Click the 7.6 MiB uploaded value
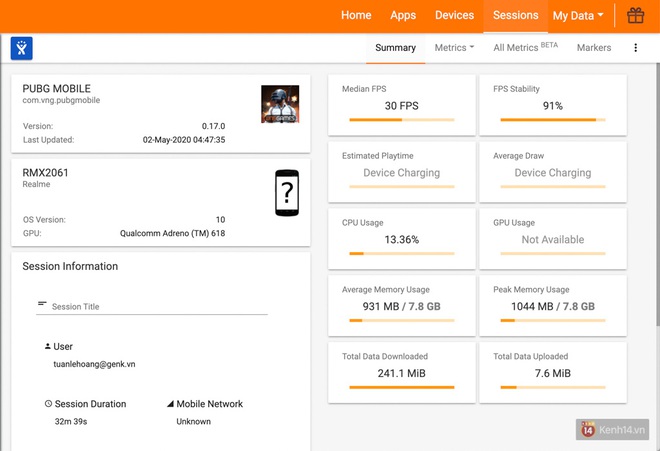The width and height of the screenshot is (660, 451). click(553, 373)
